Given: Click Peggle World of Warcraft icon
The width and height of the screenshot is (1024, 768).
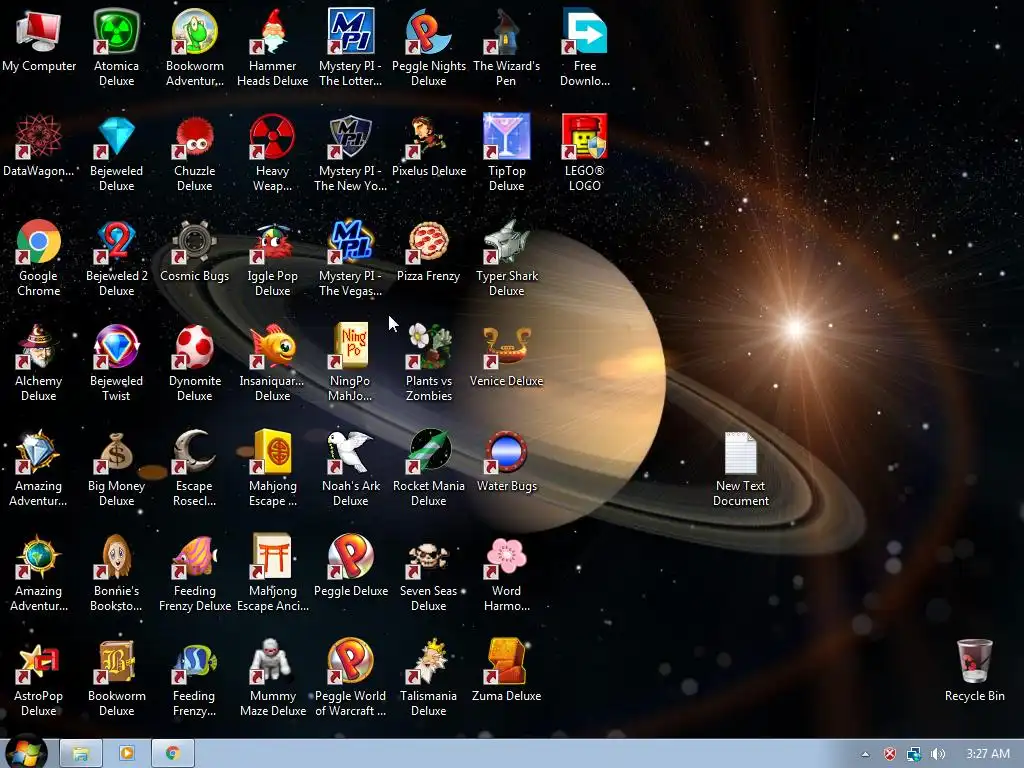Looking at the screenshot, I should [351, 663].
